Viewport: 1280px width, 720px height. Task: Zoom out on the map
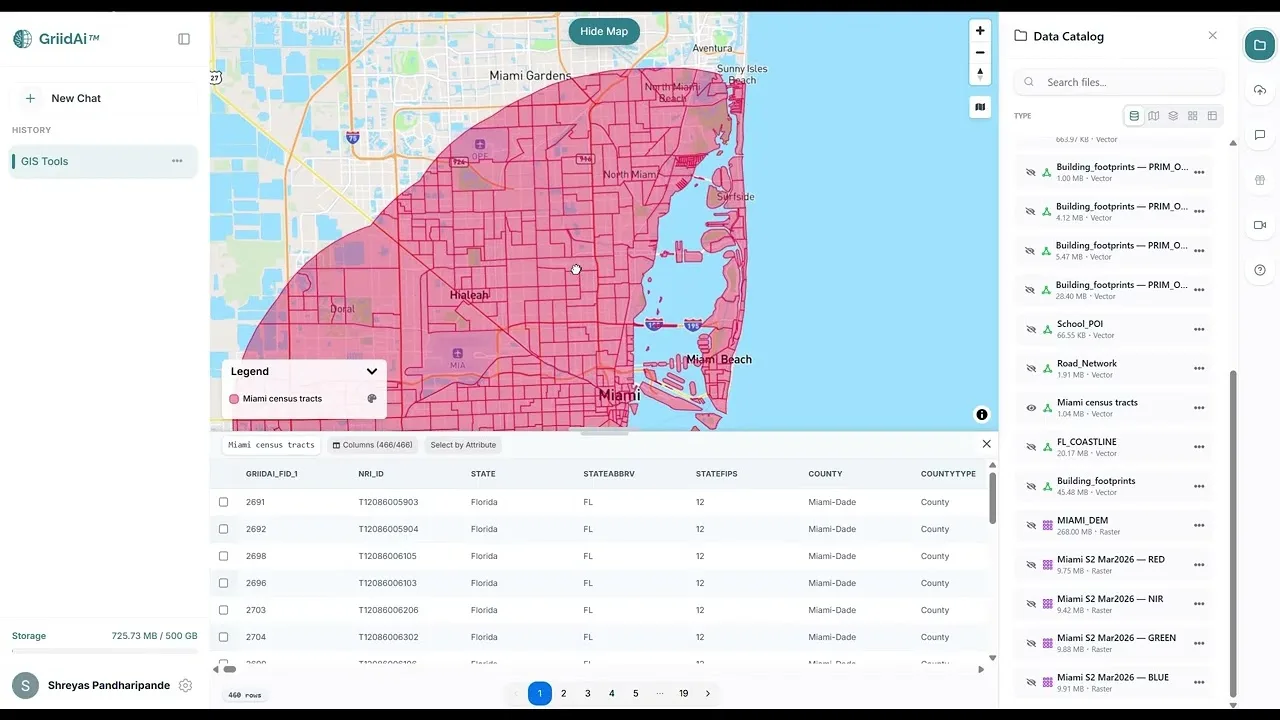(980, 52)
